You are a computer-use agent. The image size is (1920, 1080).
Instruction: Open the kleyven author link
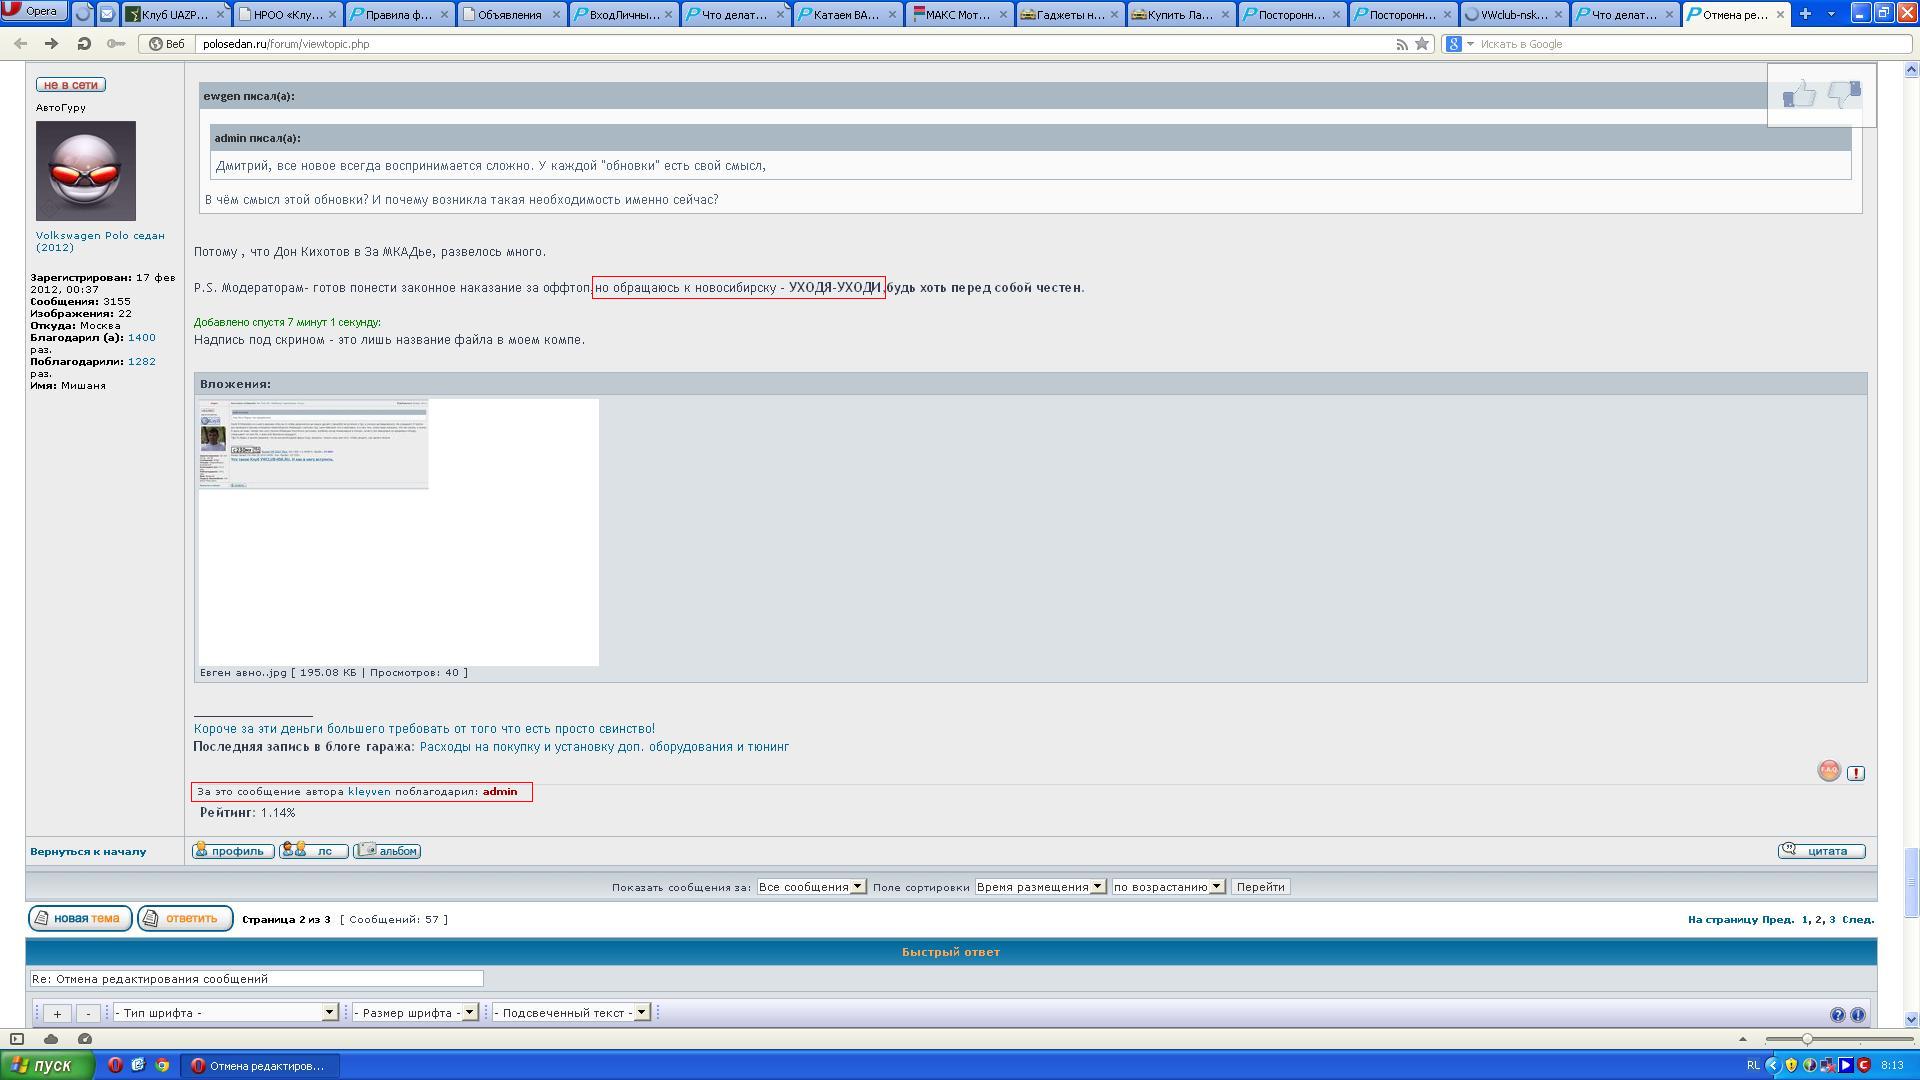[369, 792]
